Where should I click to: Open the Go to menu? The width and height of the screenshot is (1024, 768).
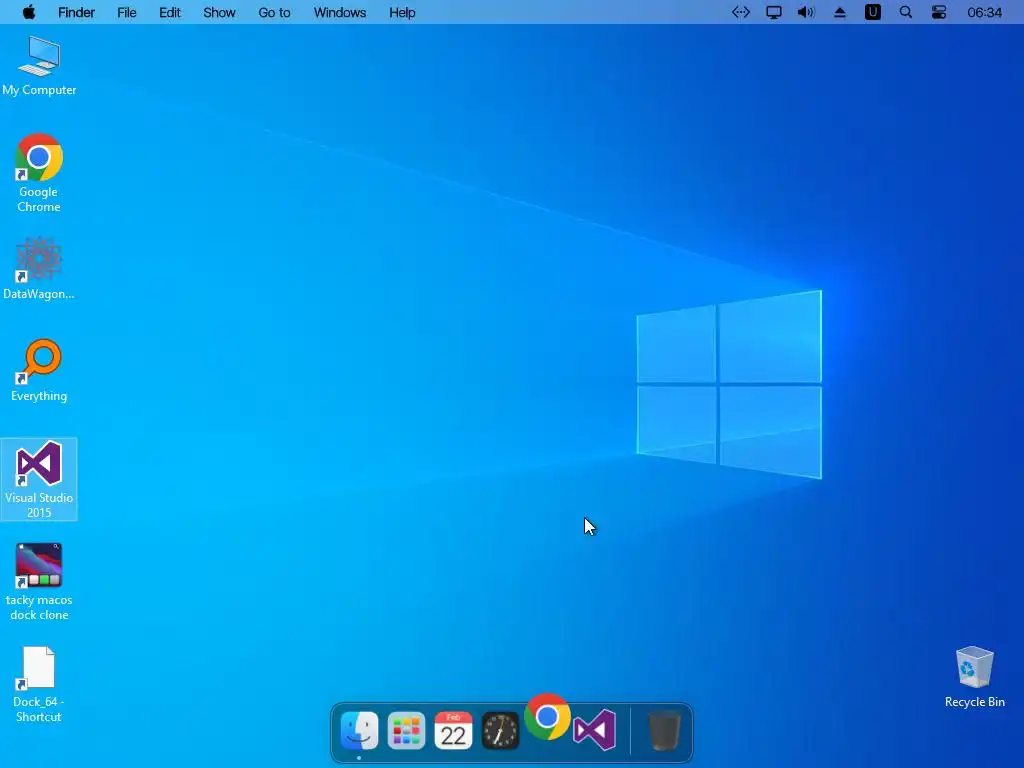click(x=274, y=12)
